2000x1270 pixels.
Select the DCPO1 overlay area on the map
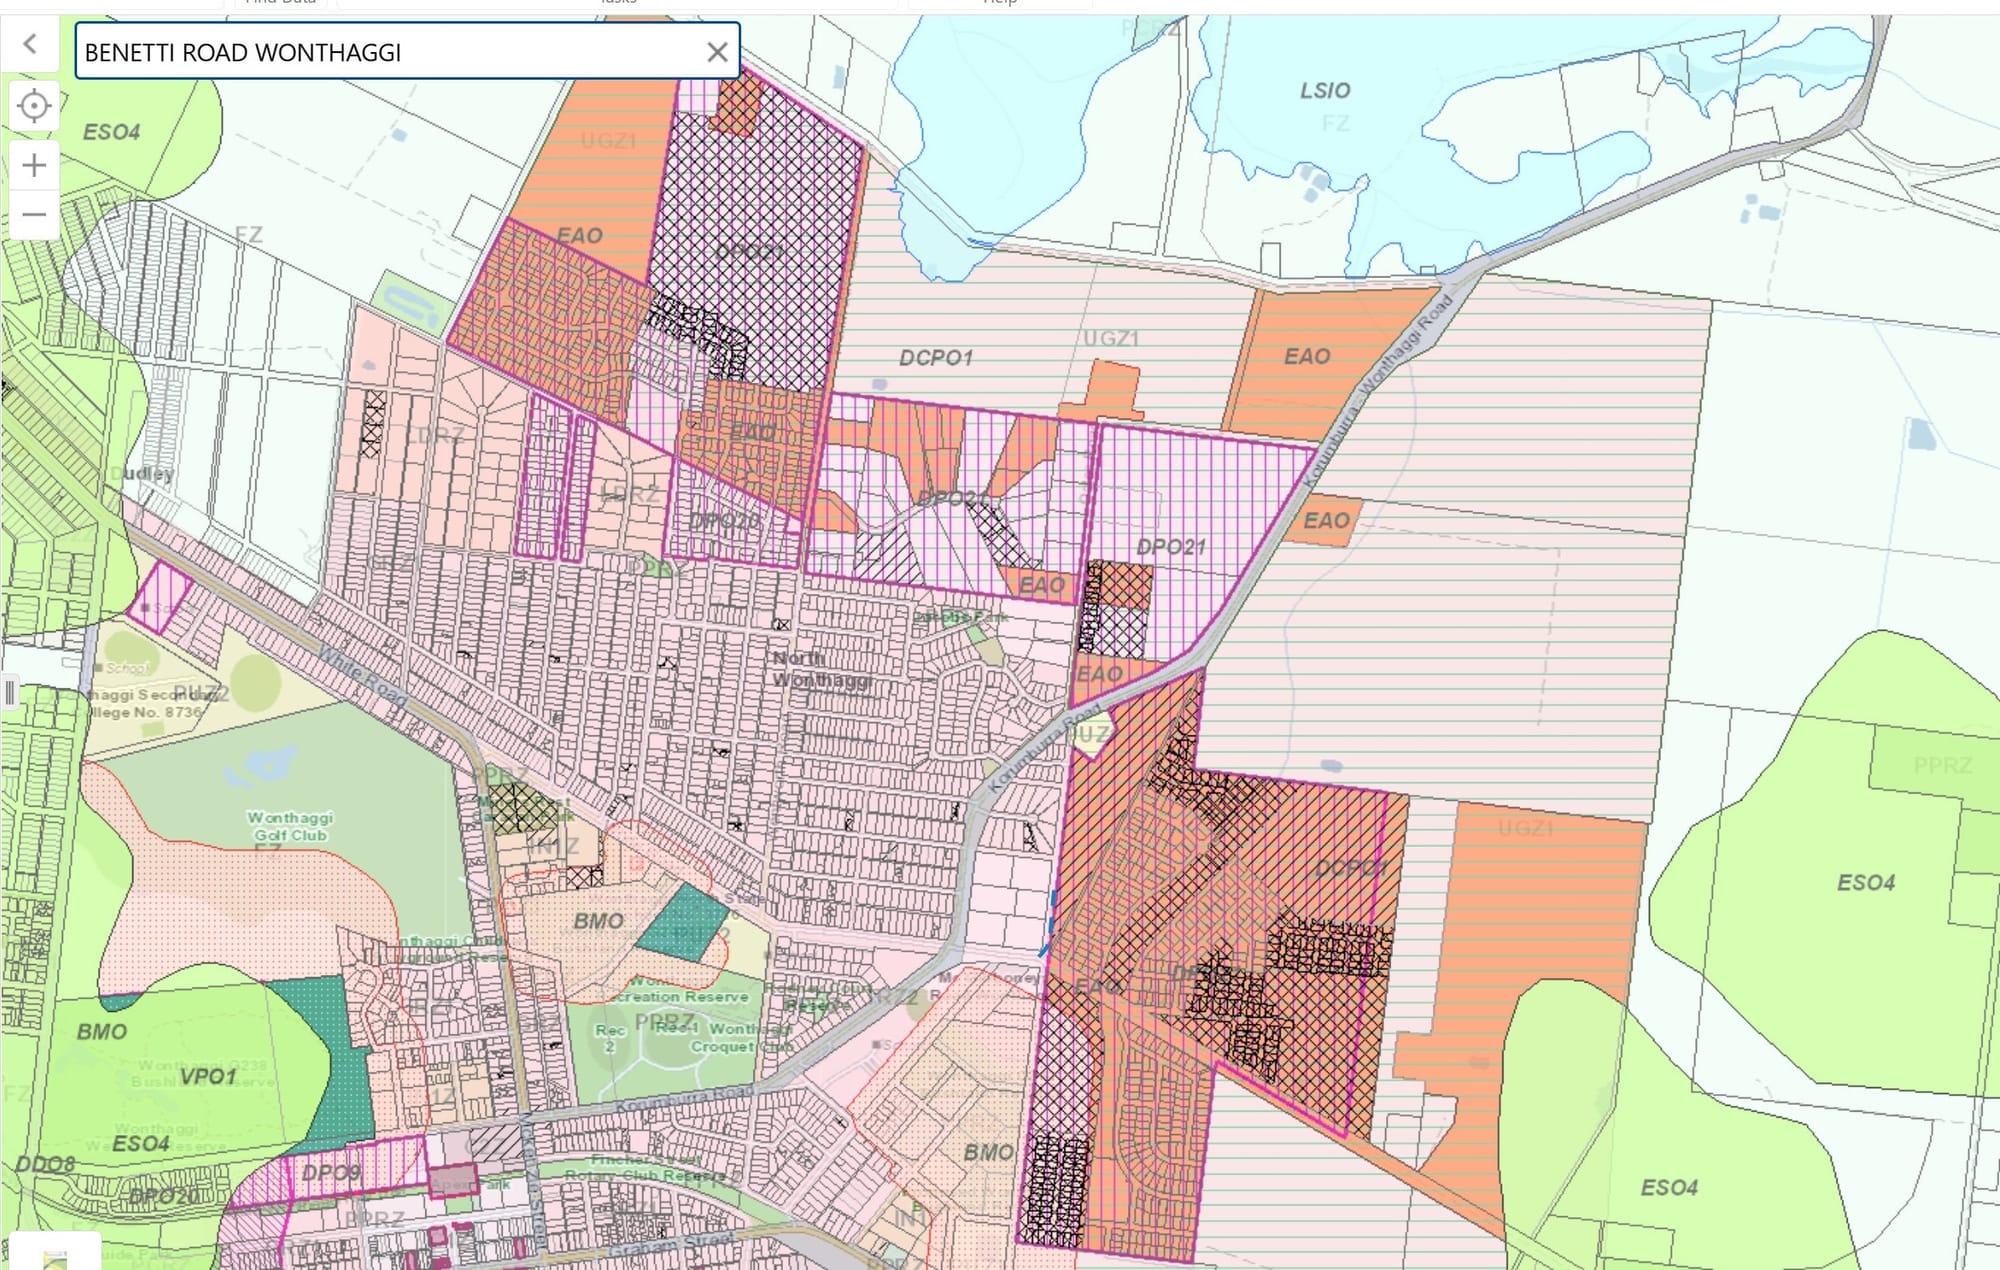click(x=938, y=355)
